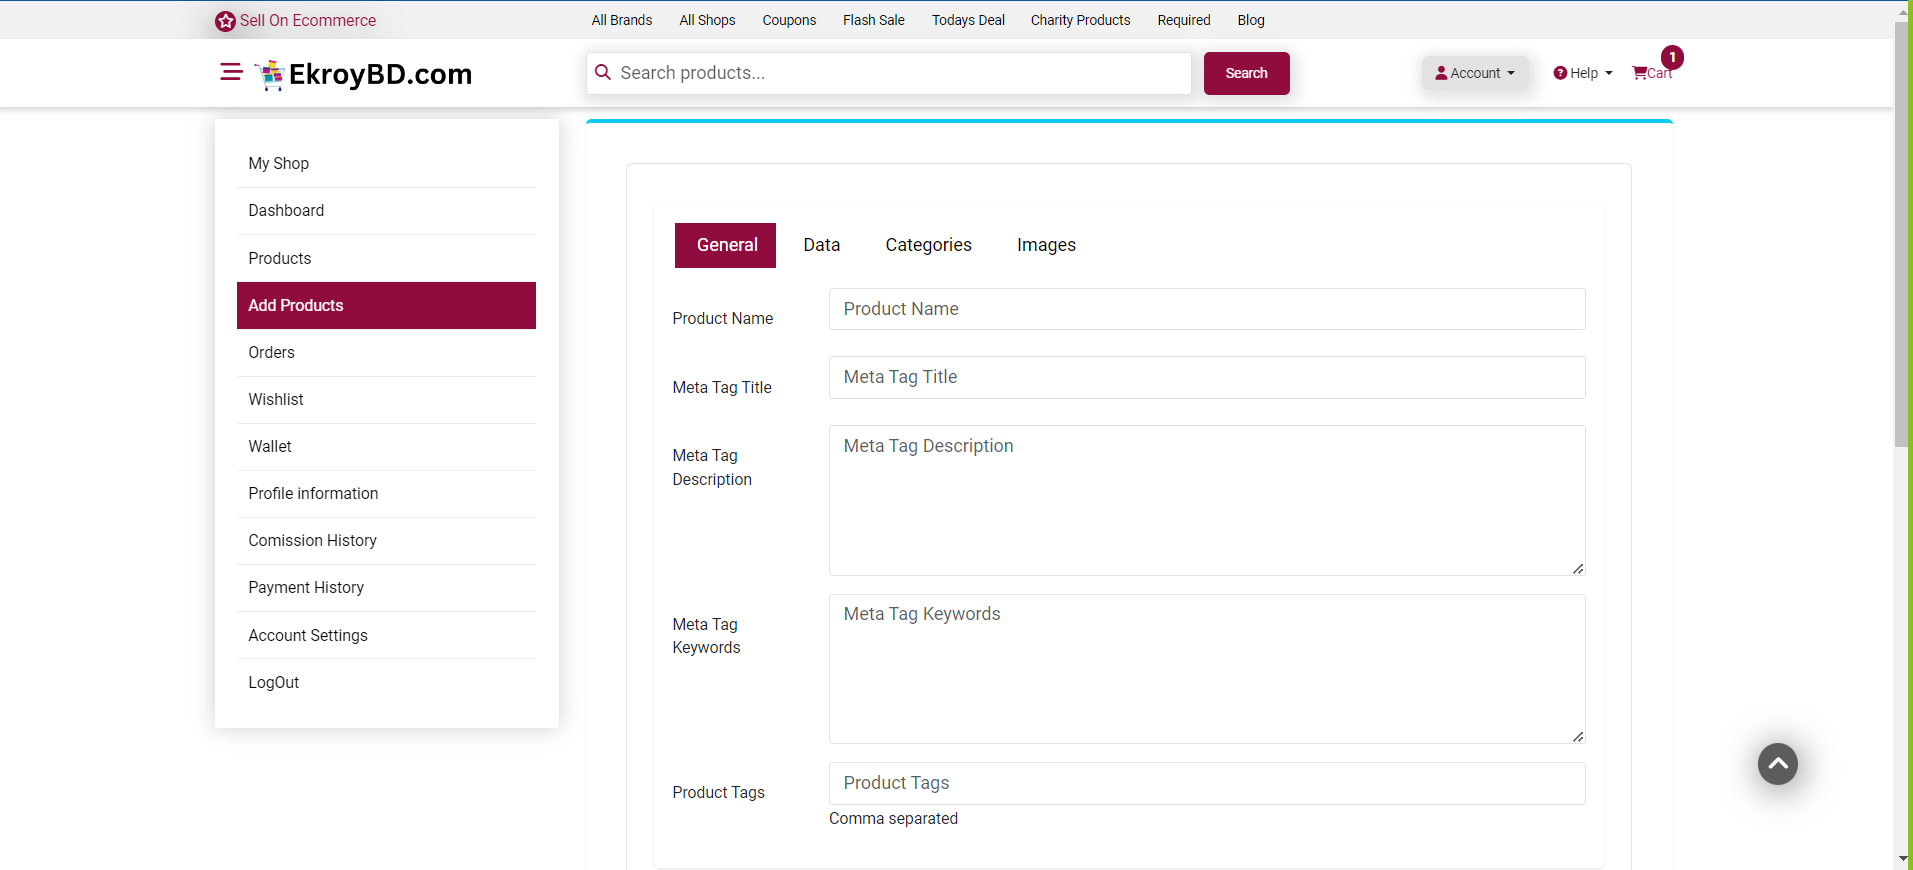The image size is (1913, 870).
Task: Expand the Help dropdown
Action: click(1583, 73)
